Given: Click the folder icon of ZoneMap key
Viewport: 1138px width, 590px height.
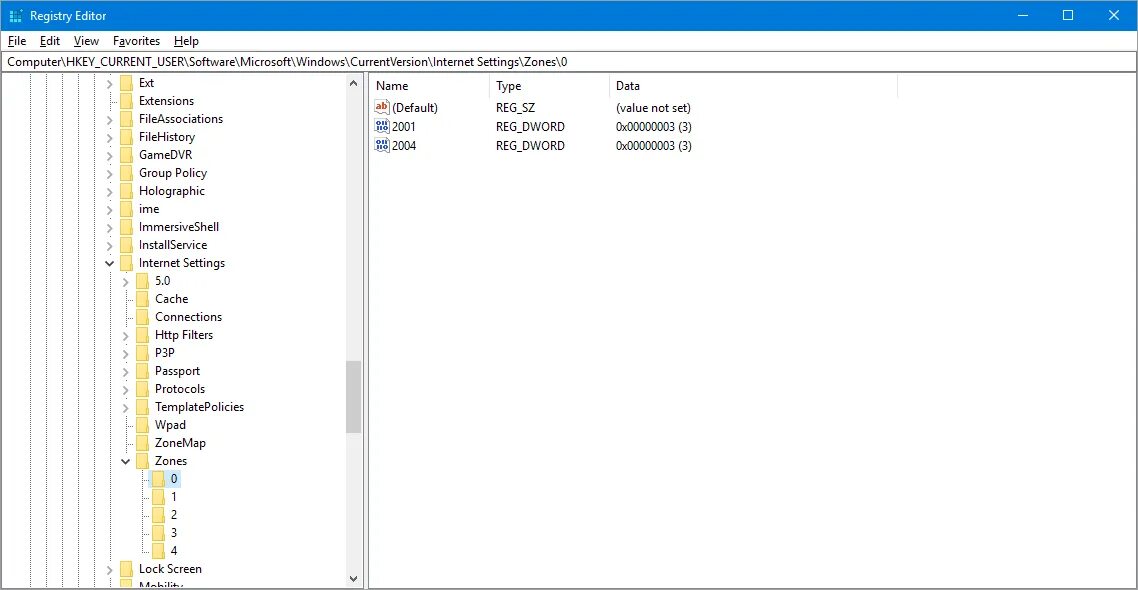Looking at the screenshot, I should pos(142,443).
